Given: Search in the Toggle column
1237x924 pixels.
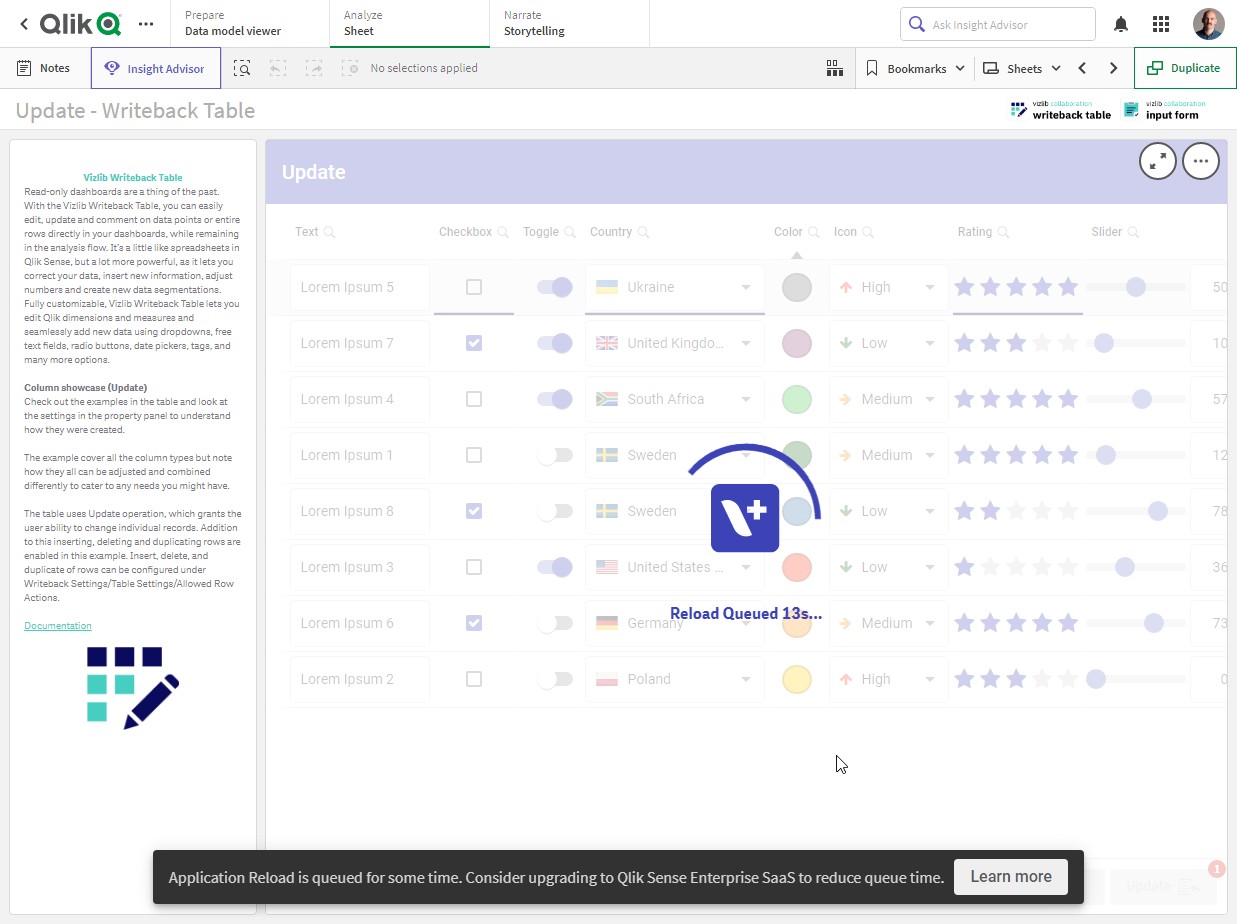Looking at the screenshot, I should tap(570, 232).
